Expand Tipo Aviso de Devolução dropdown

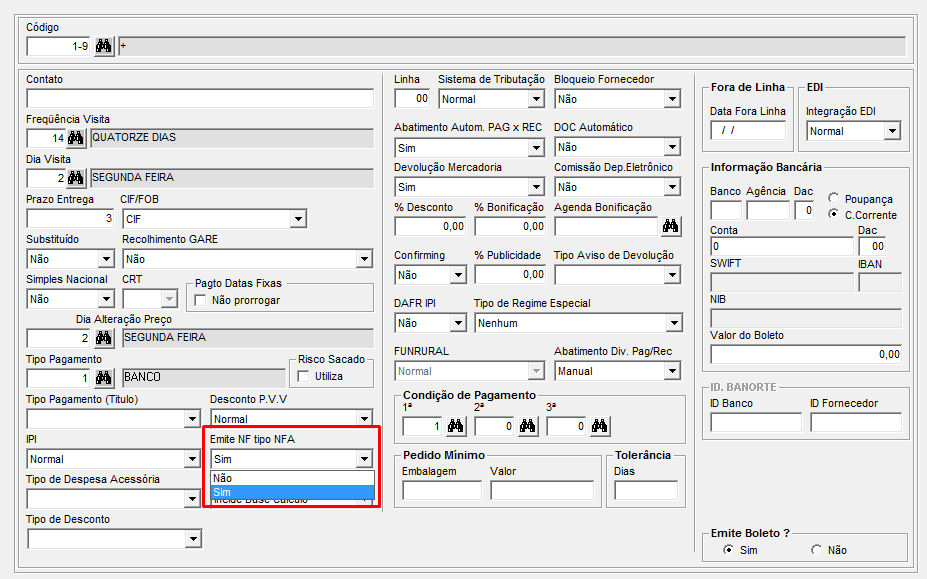click(672, 275)
